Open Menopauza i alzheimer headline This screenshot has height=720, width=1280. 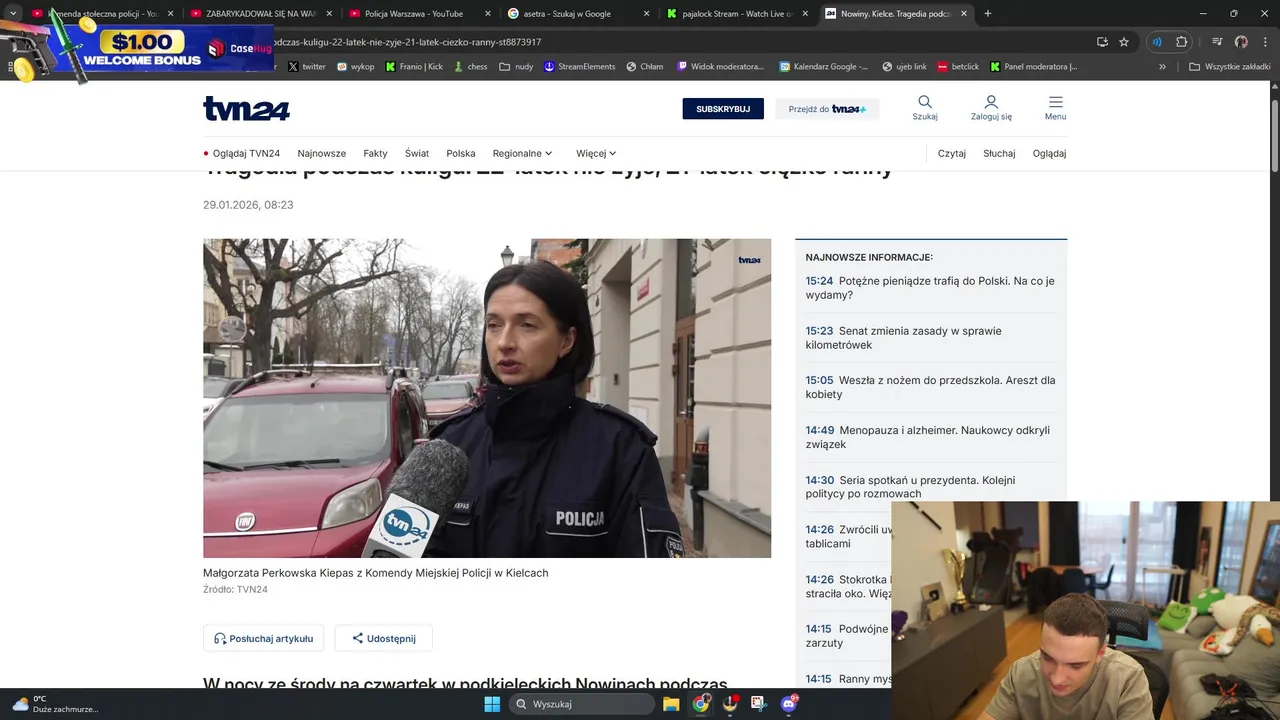coord(928,437)
